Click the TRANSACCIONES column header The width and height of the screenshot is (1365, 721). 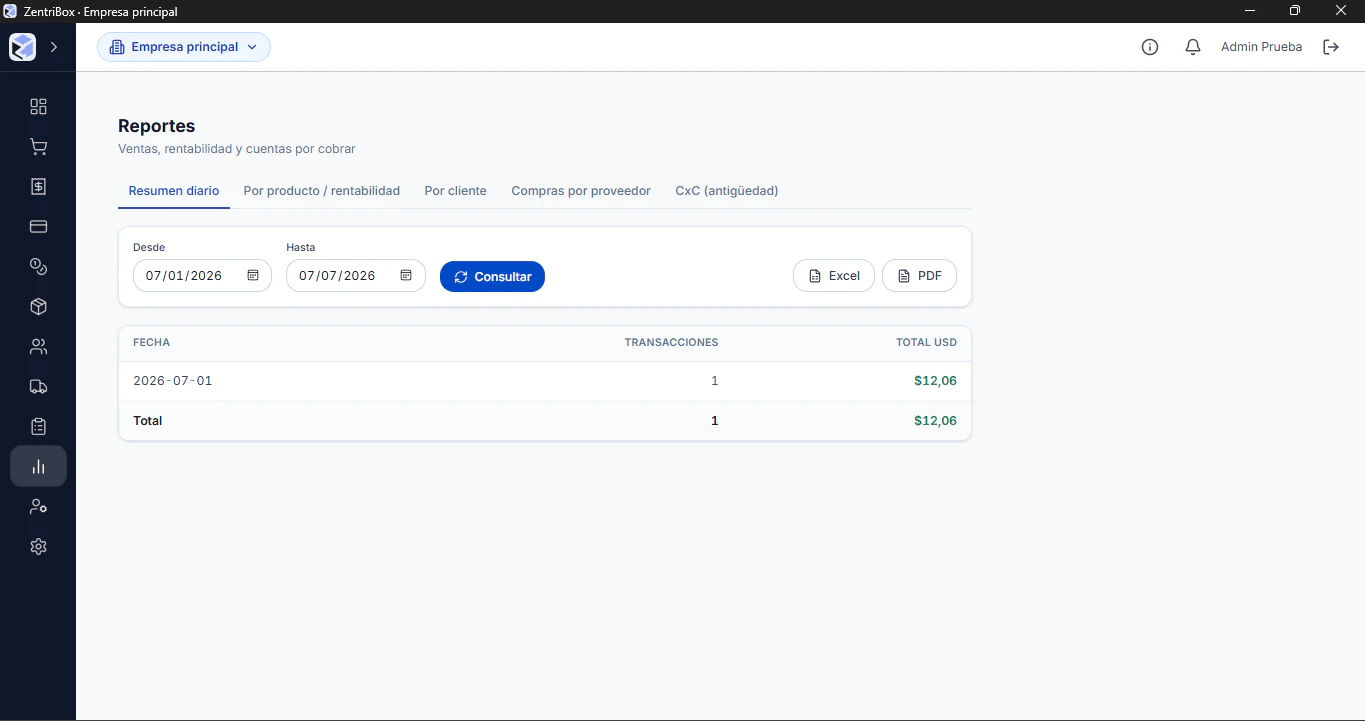click(x=671, y=342)
